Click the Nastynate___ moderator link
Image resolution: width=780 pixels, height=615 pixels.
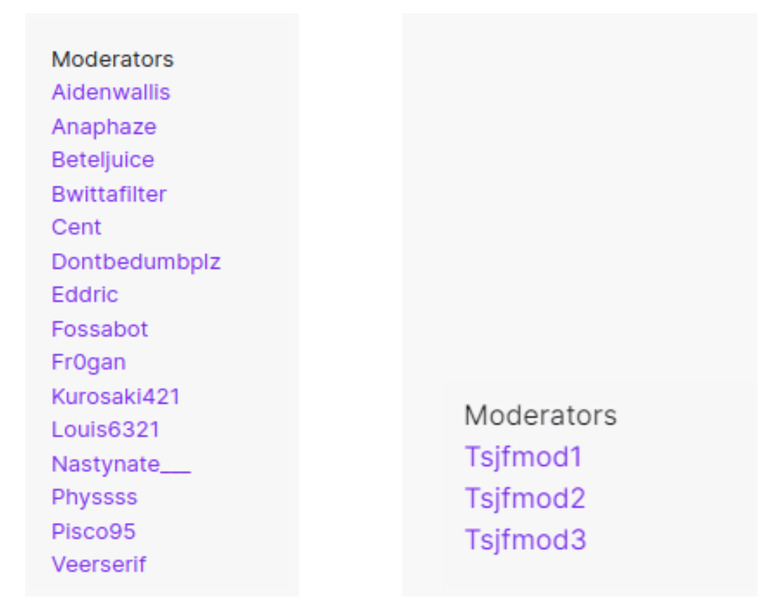(x=121, y=464)
